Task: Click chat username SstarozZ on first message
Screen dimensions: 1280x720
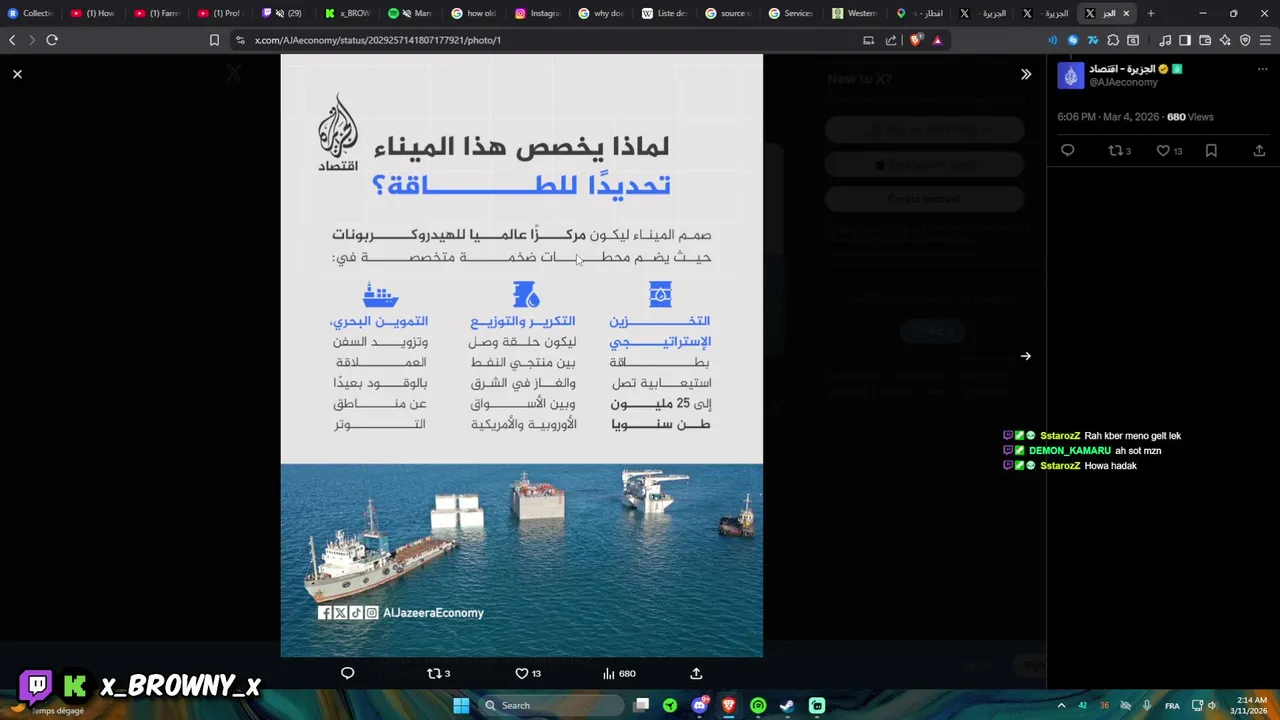Action: (1060, 436)
